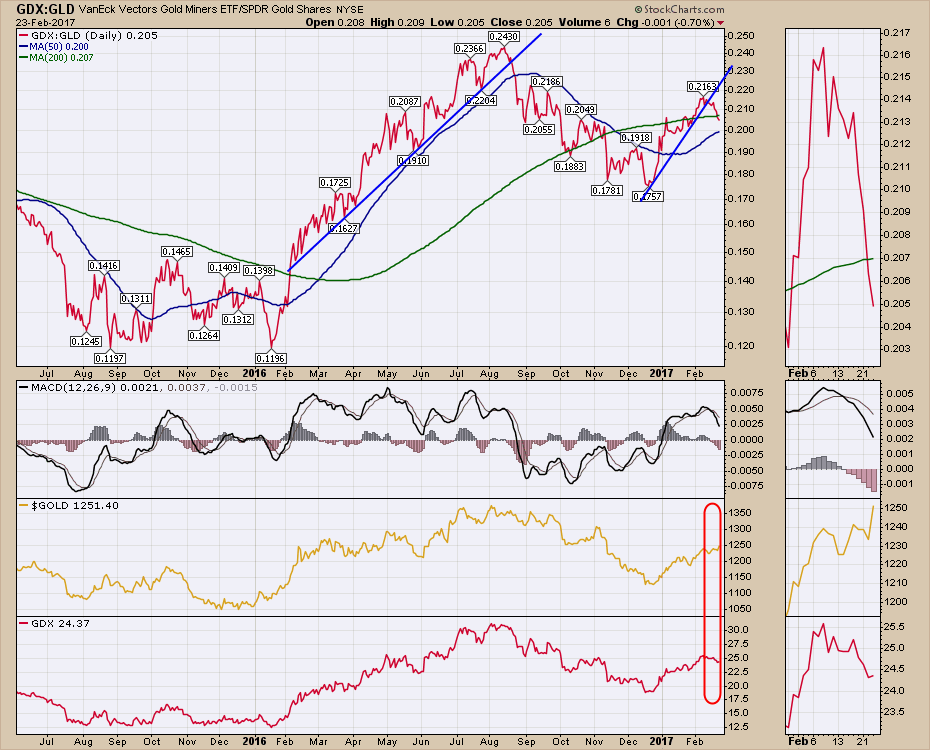
Task: Click the 0.2163 price label
Action: (x=703, y=87)
